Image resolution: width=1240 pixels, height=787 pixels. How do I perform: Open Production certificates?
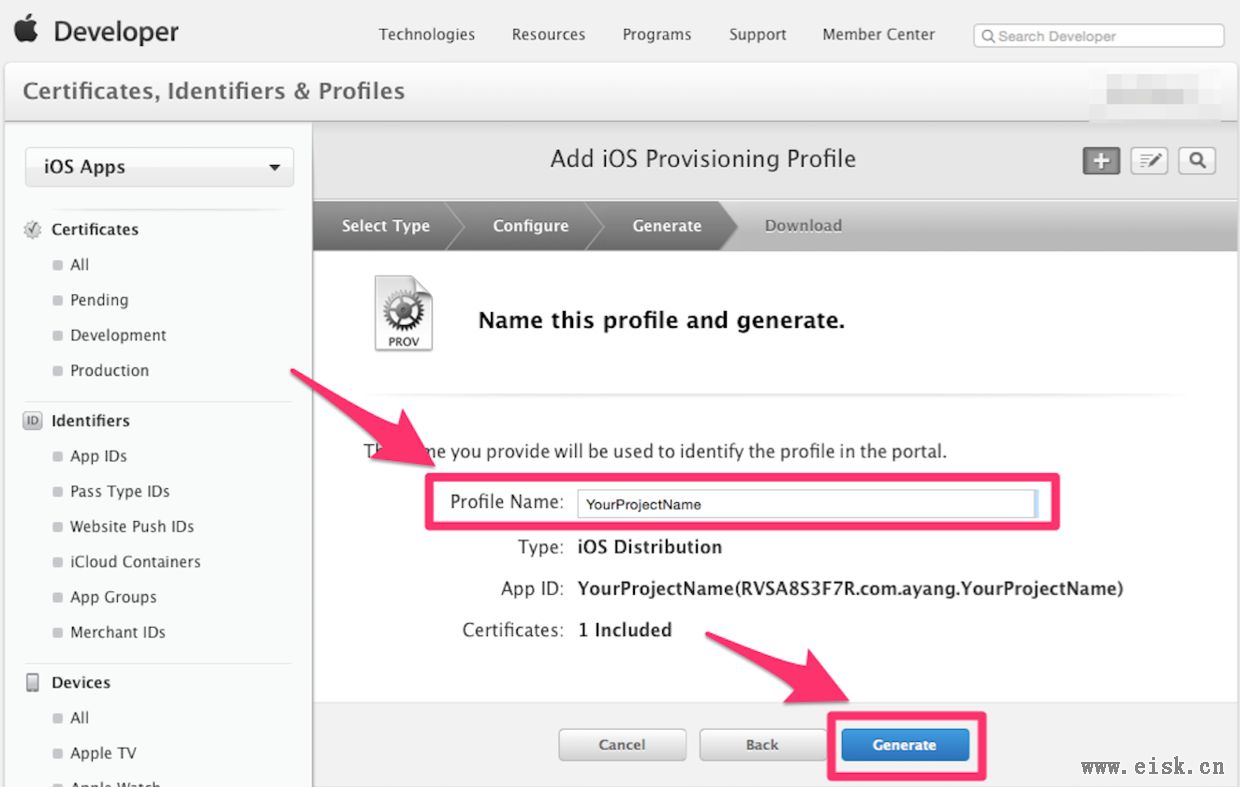109,370
